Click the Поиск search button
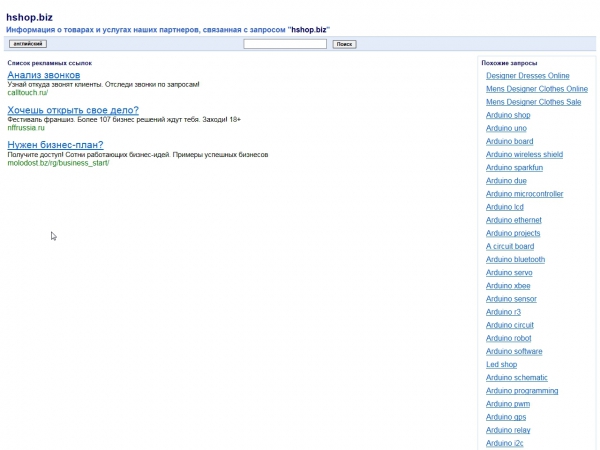600x450 pixels. (x=344, y=44)
